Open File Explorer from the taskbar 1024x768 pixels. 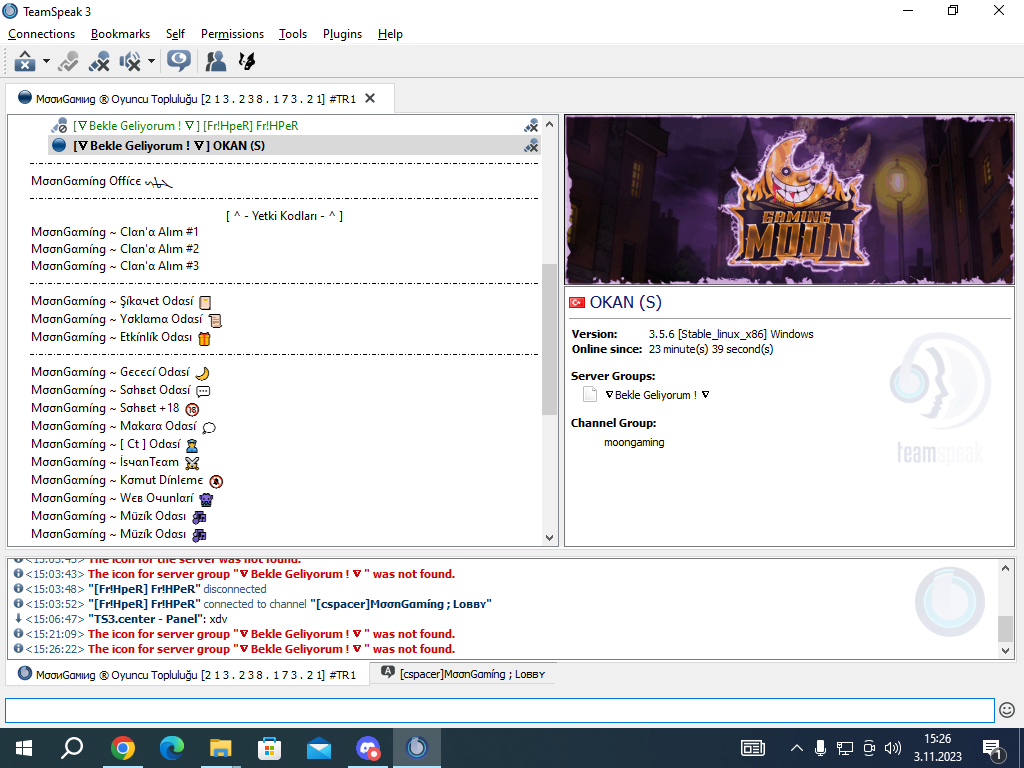pyautogui.click(x=221, y=748)
